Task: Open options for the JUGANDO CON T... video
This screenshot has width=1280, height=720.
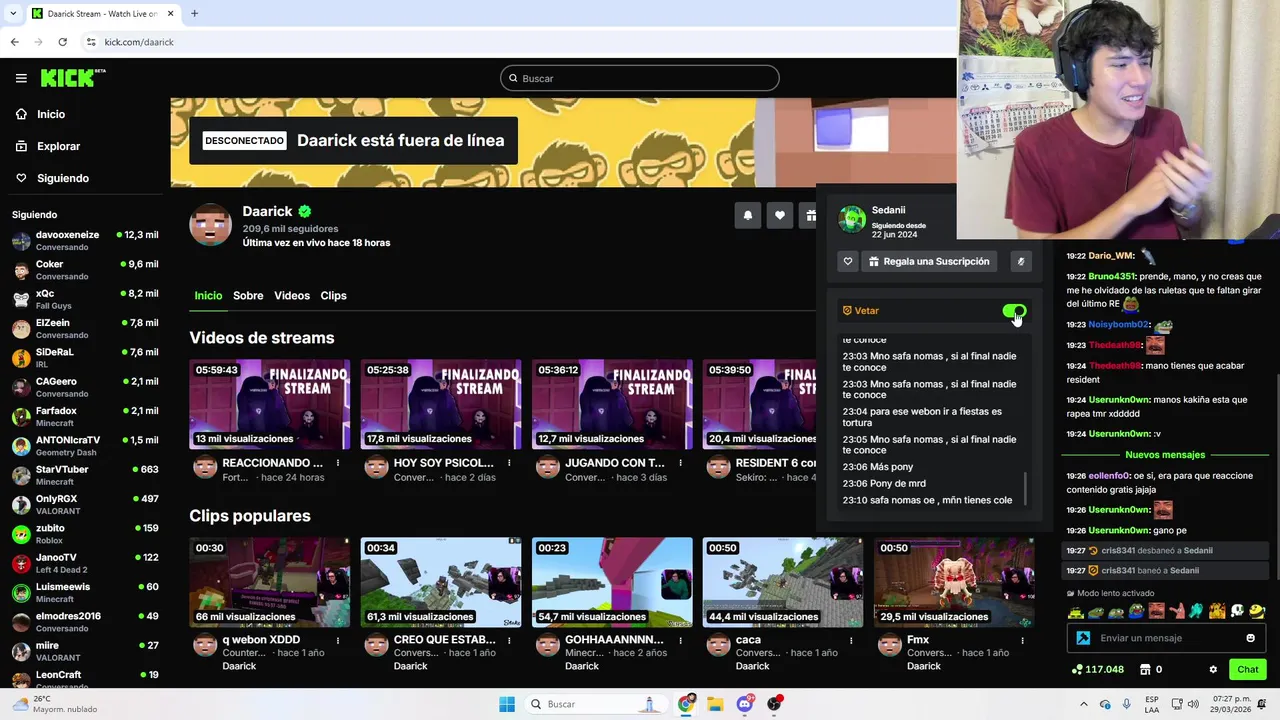Action: click(x=680, y=463)
